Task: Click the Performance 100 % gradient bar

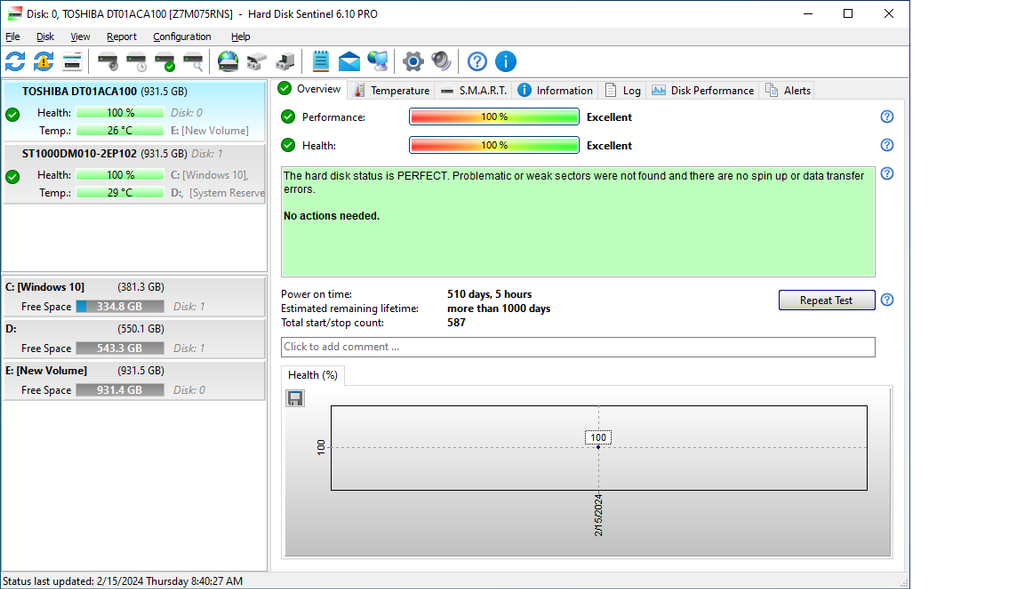Action: (x=494, y=117)
